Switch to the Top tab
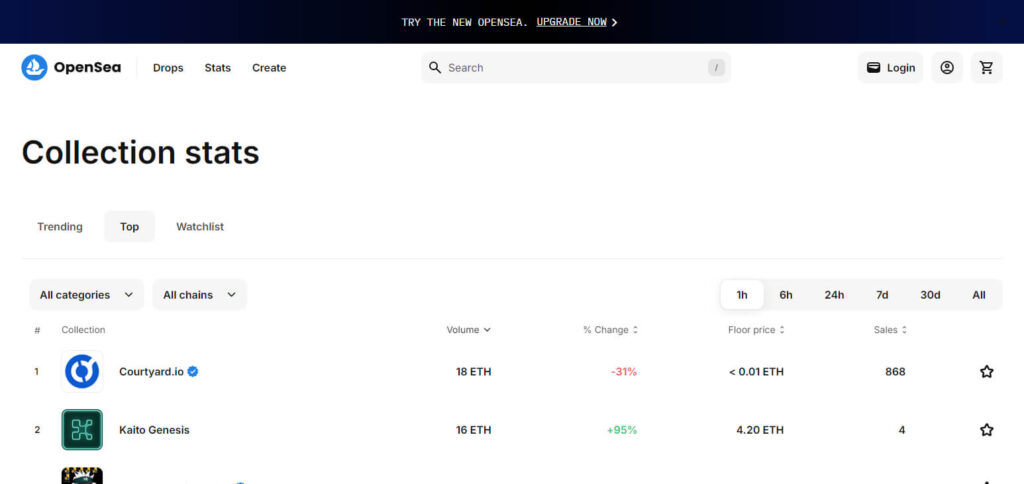 (x=129, y=227)
